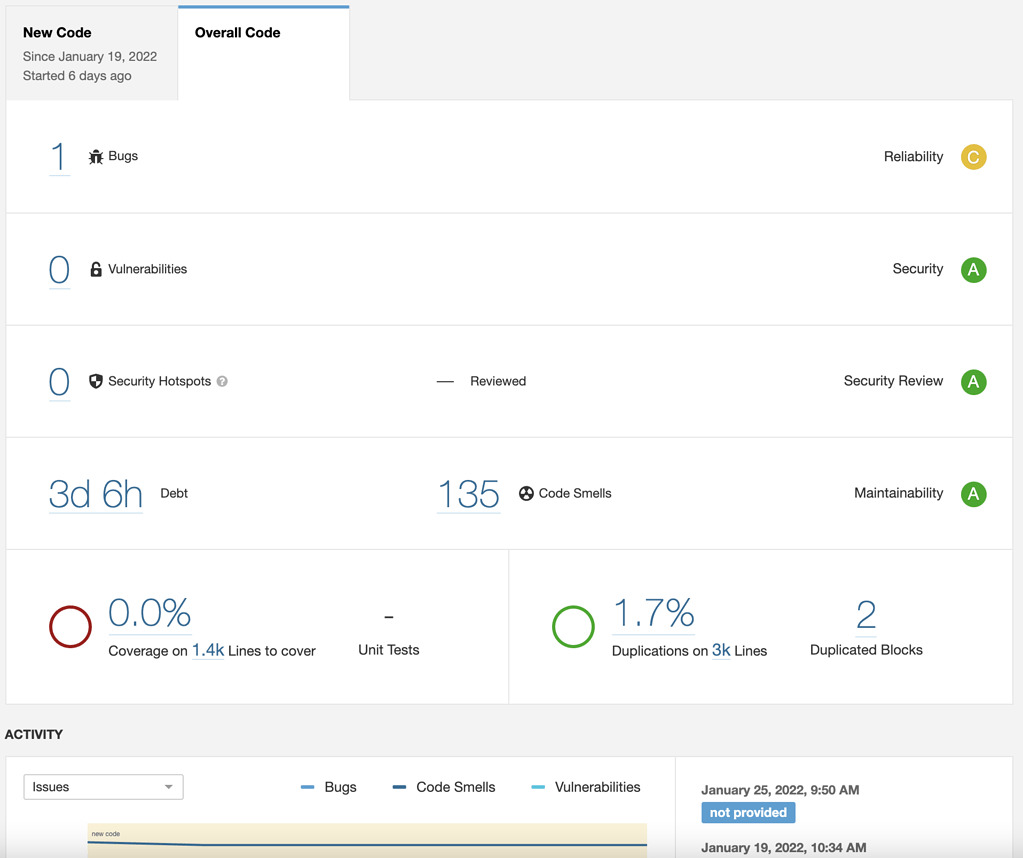Click the Security Hotspots shield icon
This screenshot has width=1023, height=858.
coord(96,381)
